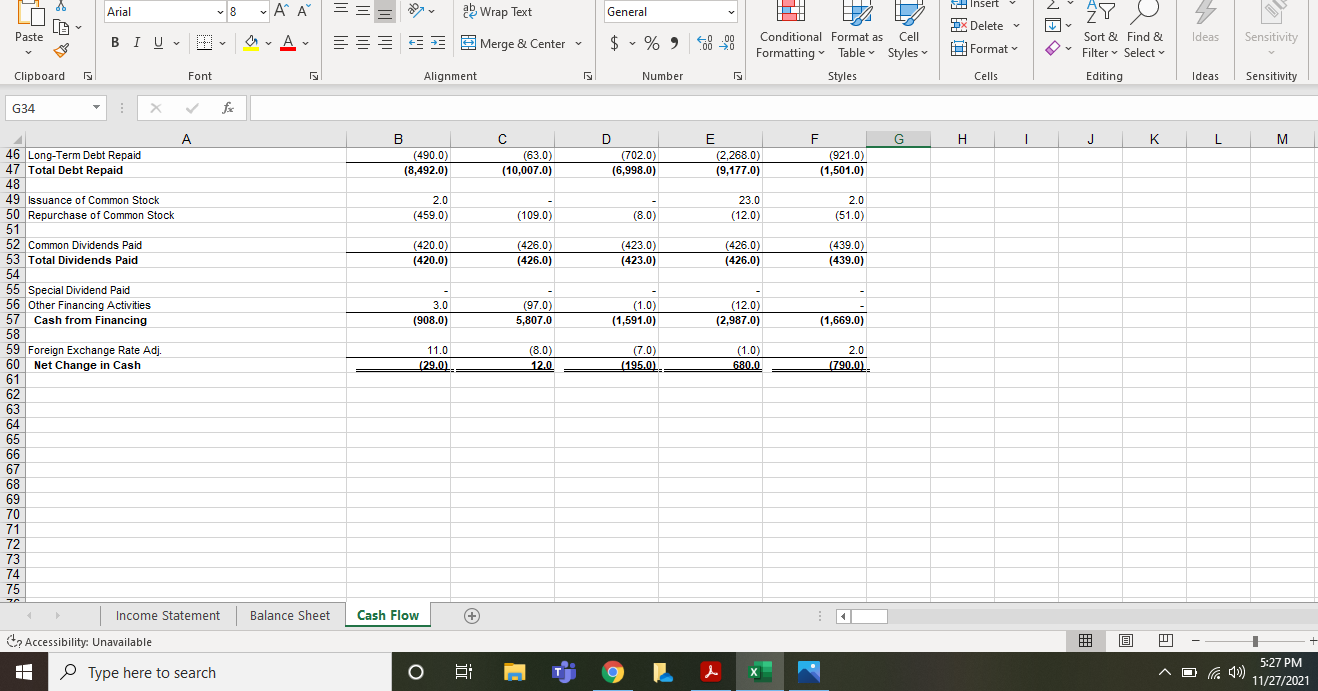This screenshot has width=1318, height=691.
Task: Toggle italic formatting
Action: click(x=136, y=43)
